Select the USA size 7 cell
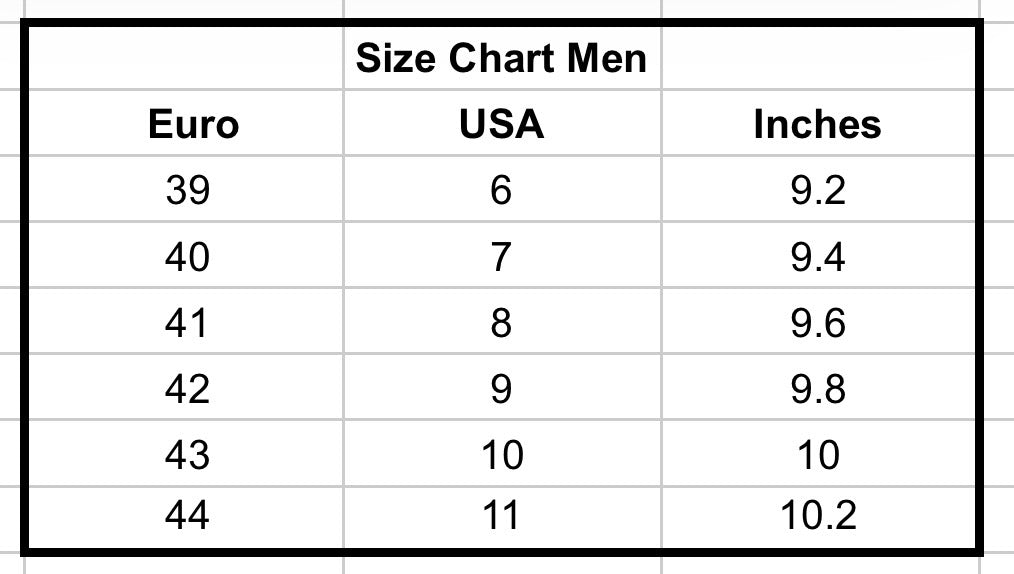This screenshot has height=574, width=1014. [x=501, y=257]
